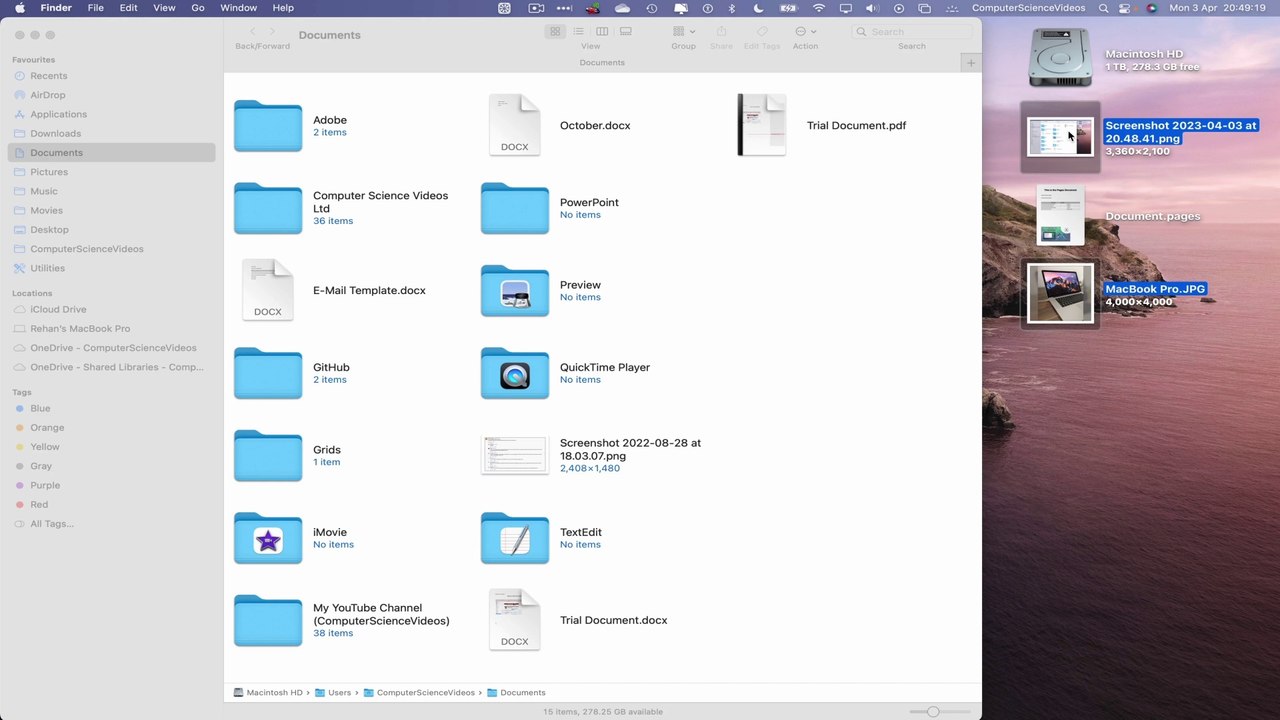
Task: Go back with the Back arrow
Action: (x=252, y=32)
